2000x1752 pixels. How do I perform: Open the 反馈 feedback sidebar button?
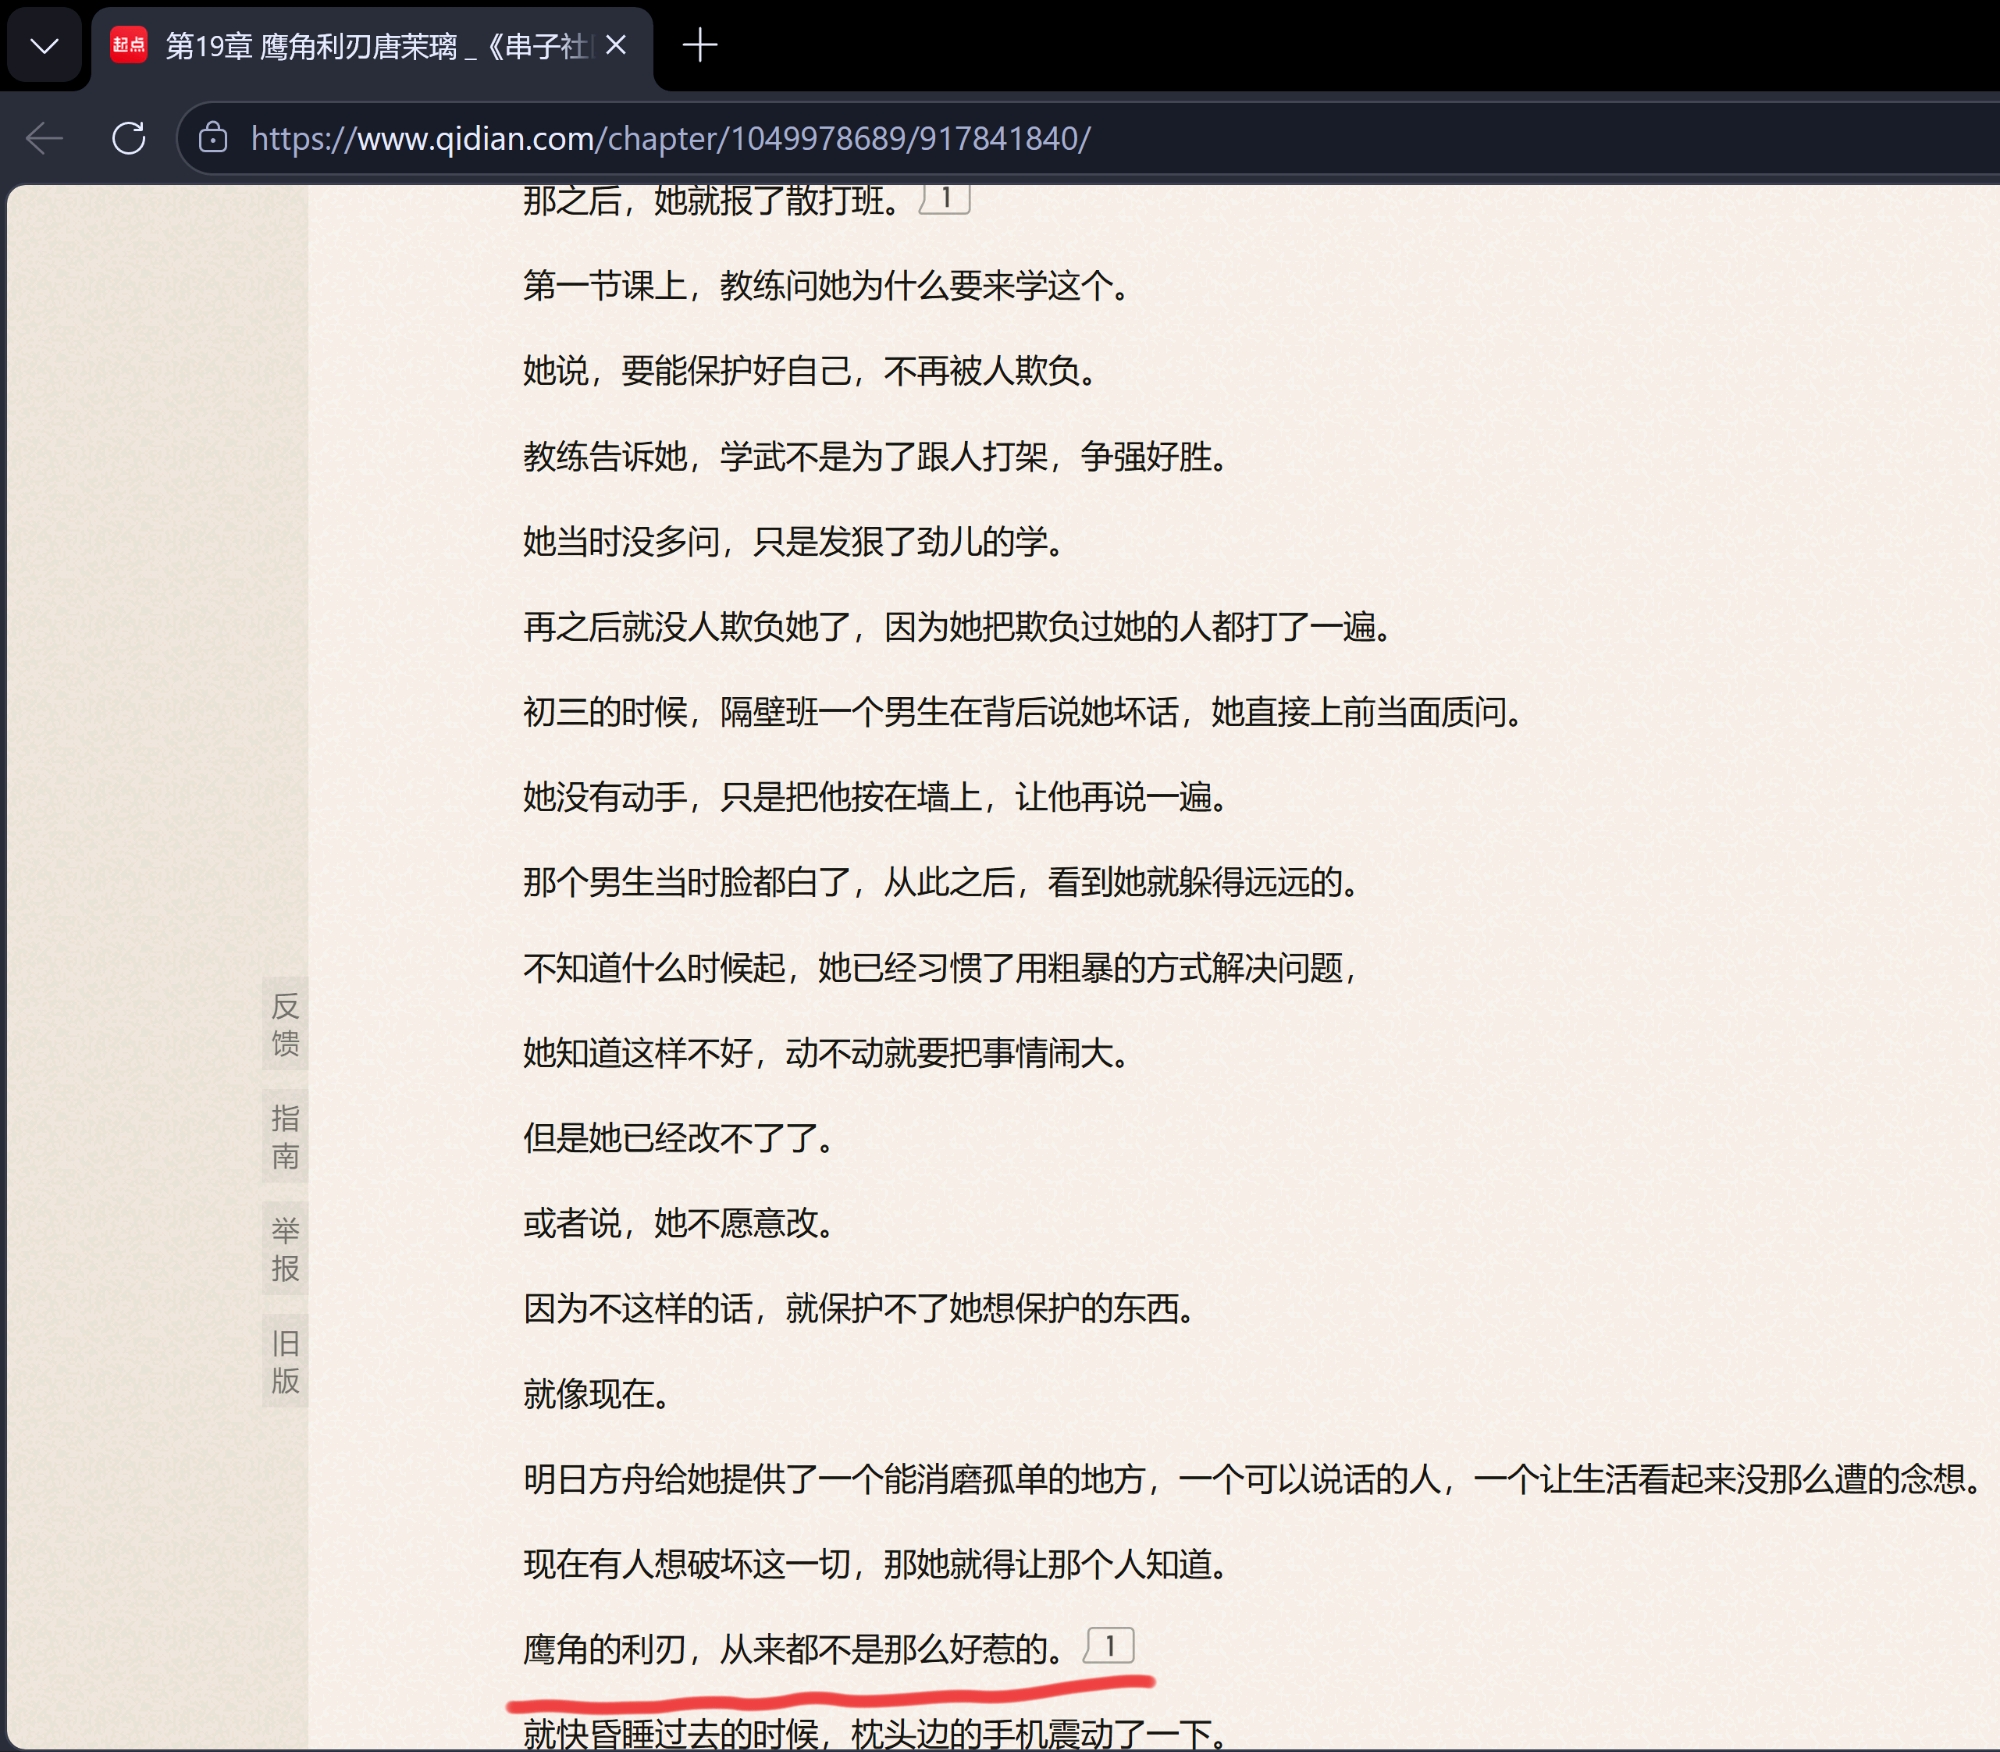click(285, 1024)
